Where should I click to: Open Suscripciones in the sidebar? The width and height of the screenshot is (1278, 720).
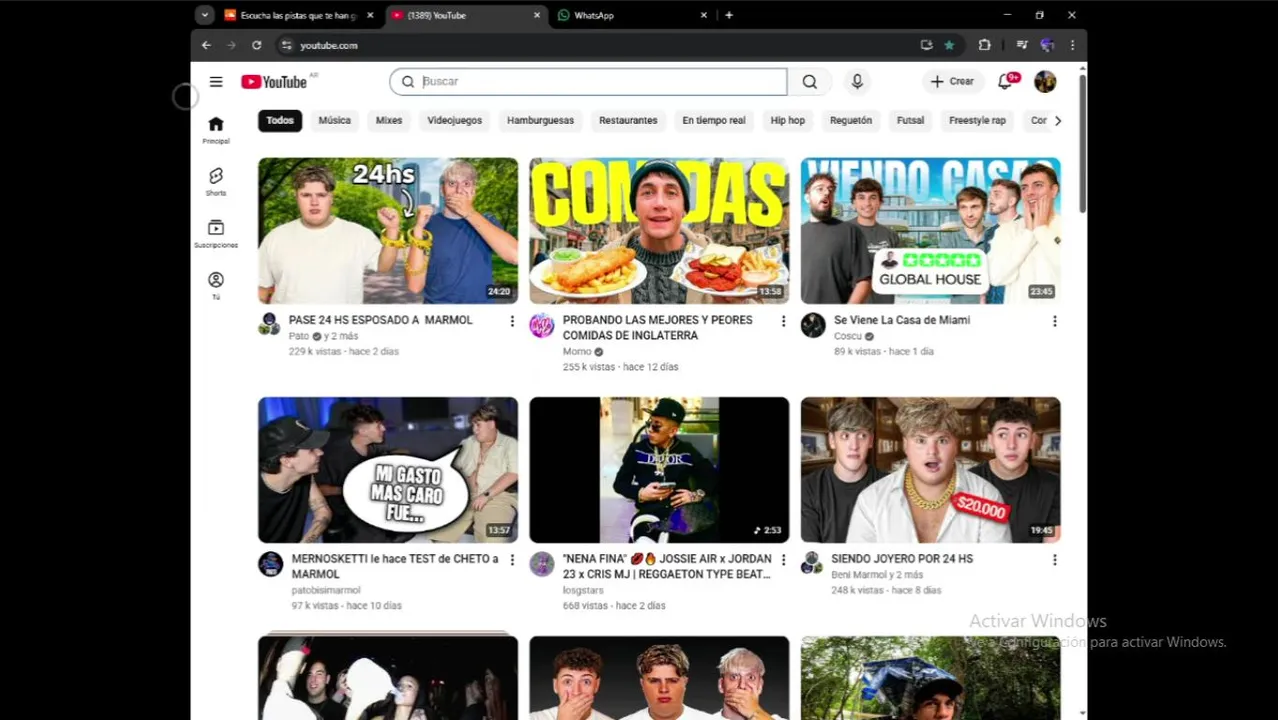point(216,234)
